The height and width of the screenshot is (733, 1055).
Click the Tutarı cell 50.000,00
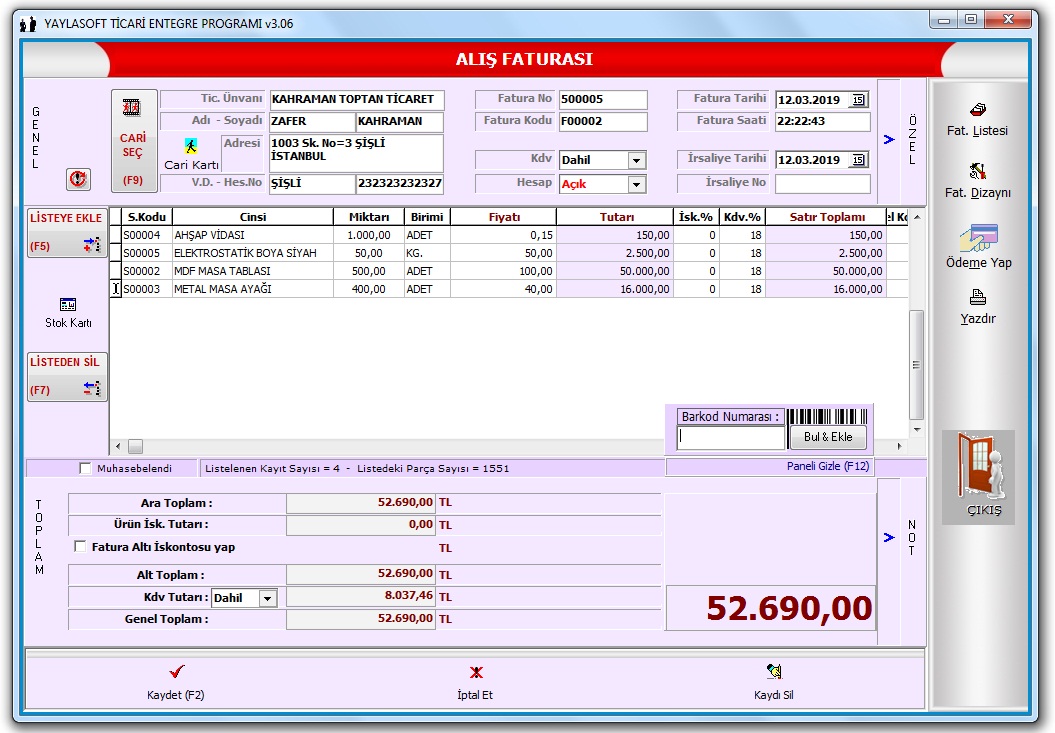(x=616, y=271)
